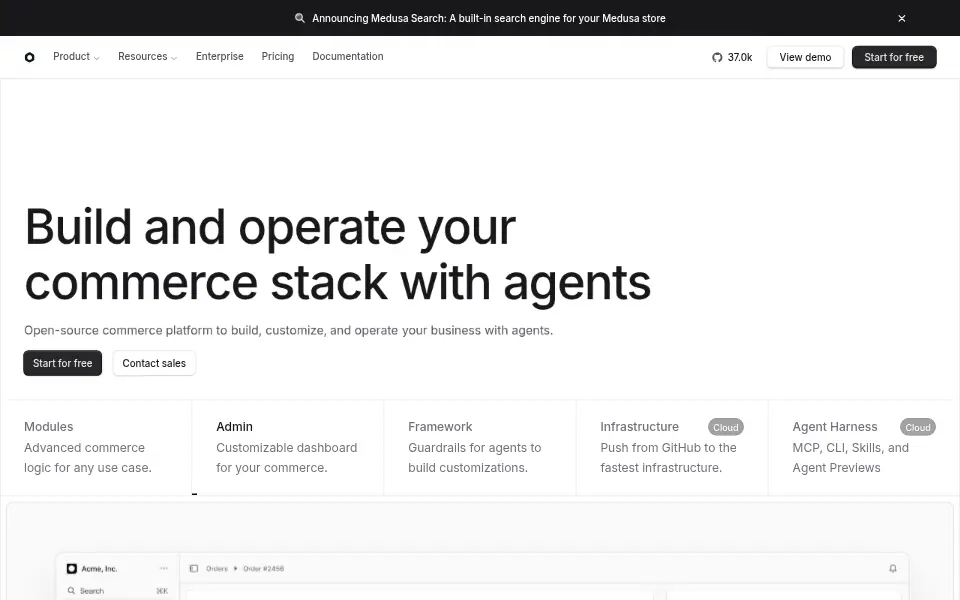Toggle the sidebar icon next to Orders breadcrumb

[194, 568]
